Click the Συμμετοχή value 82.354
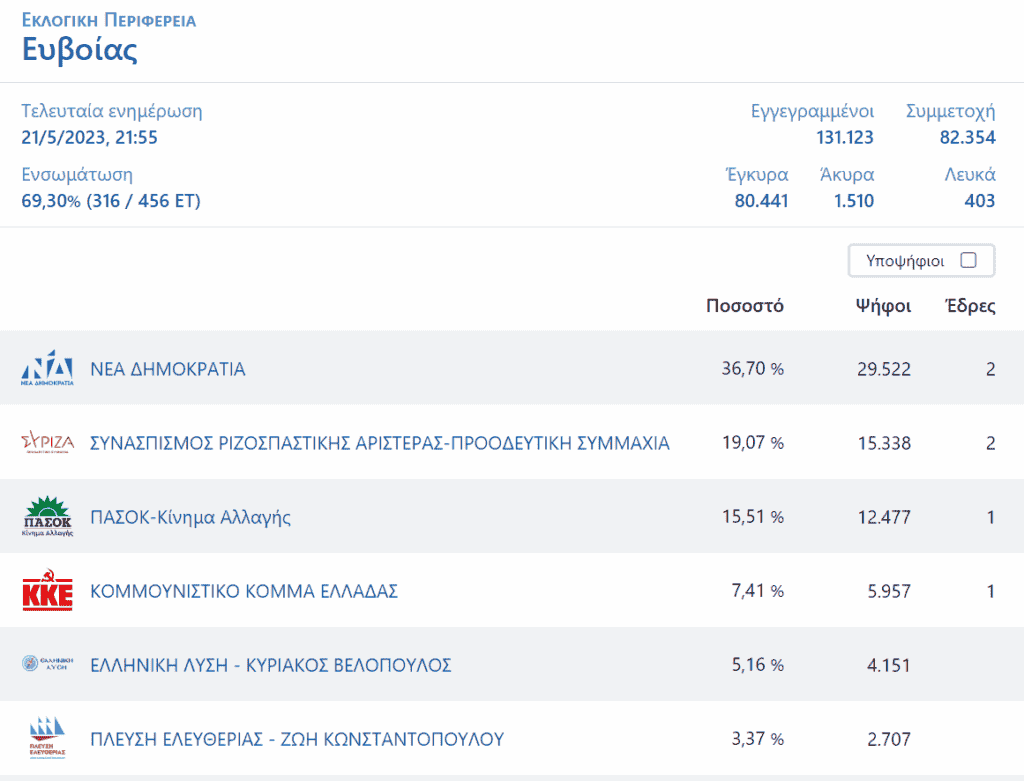 tap(967, 137)
